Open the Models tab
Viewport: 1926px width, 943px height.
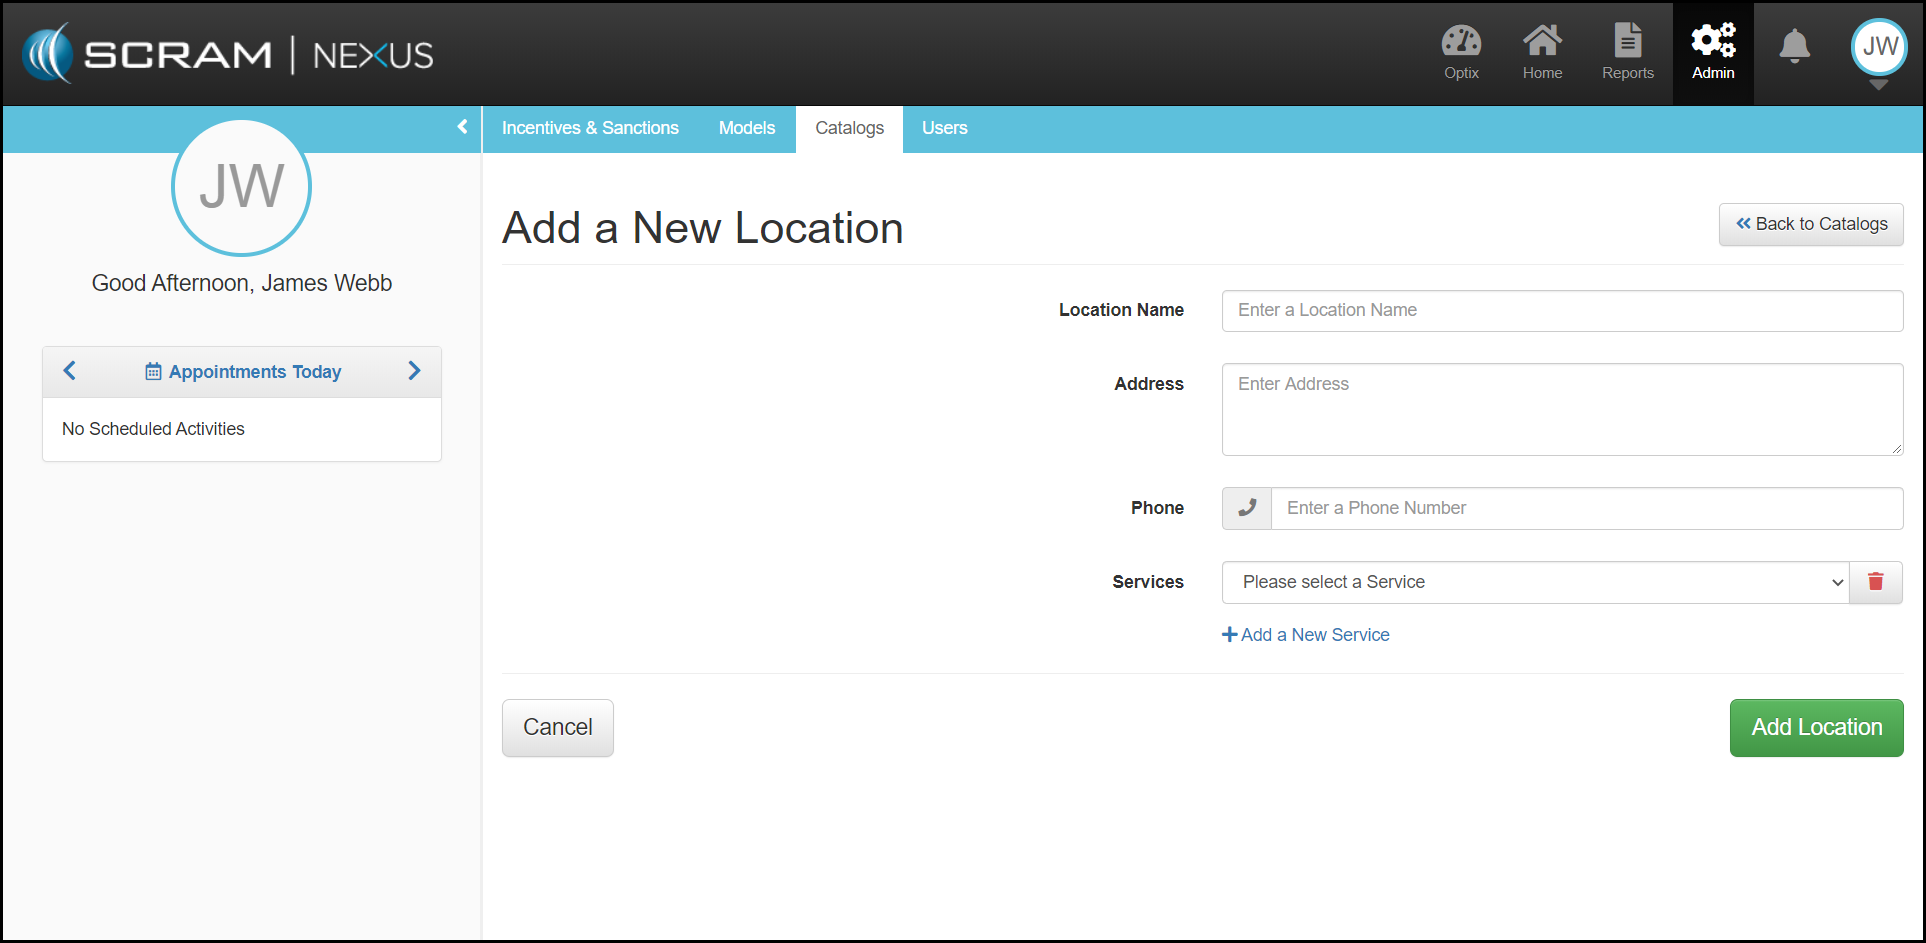tap(746, 128)
